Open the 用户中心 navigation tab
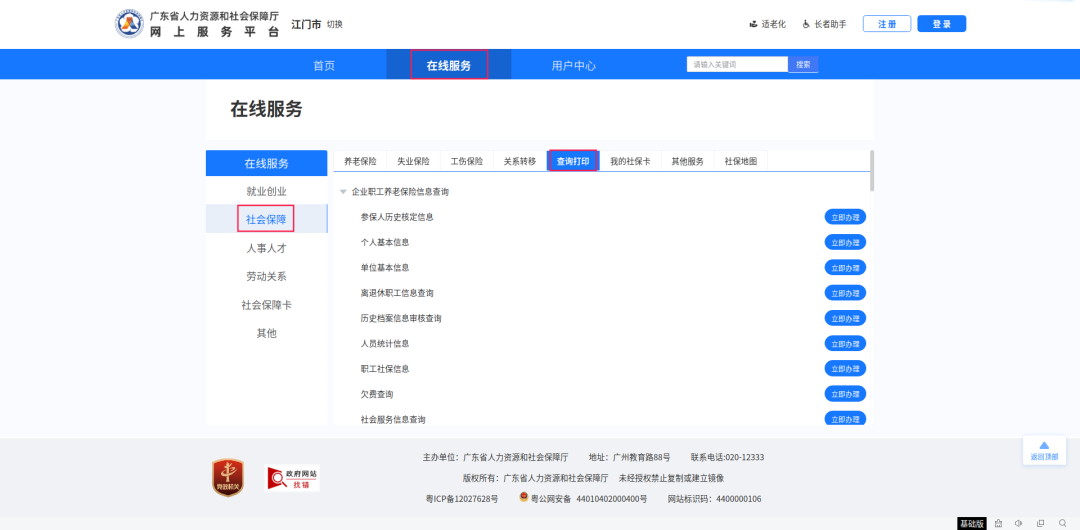1080x530 pixels. click(x=573, y=65)
